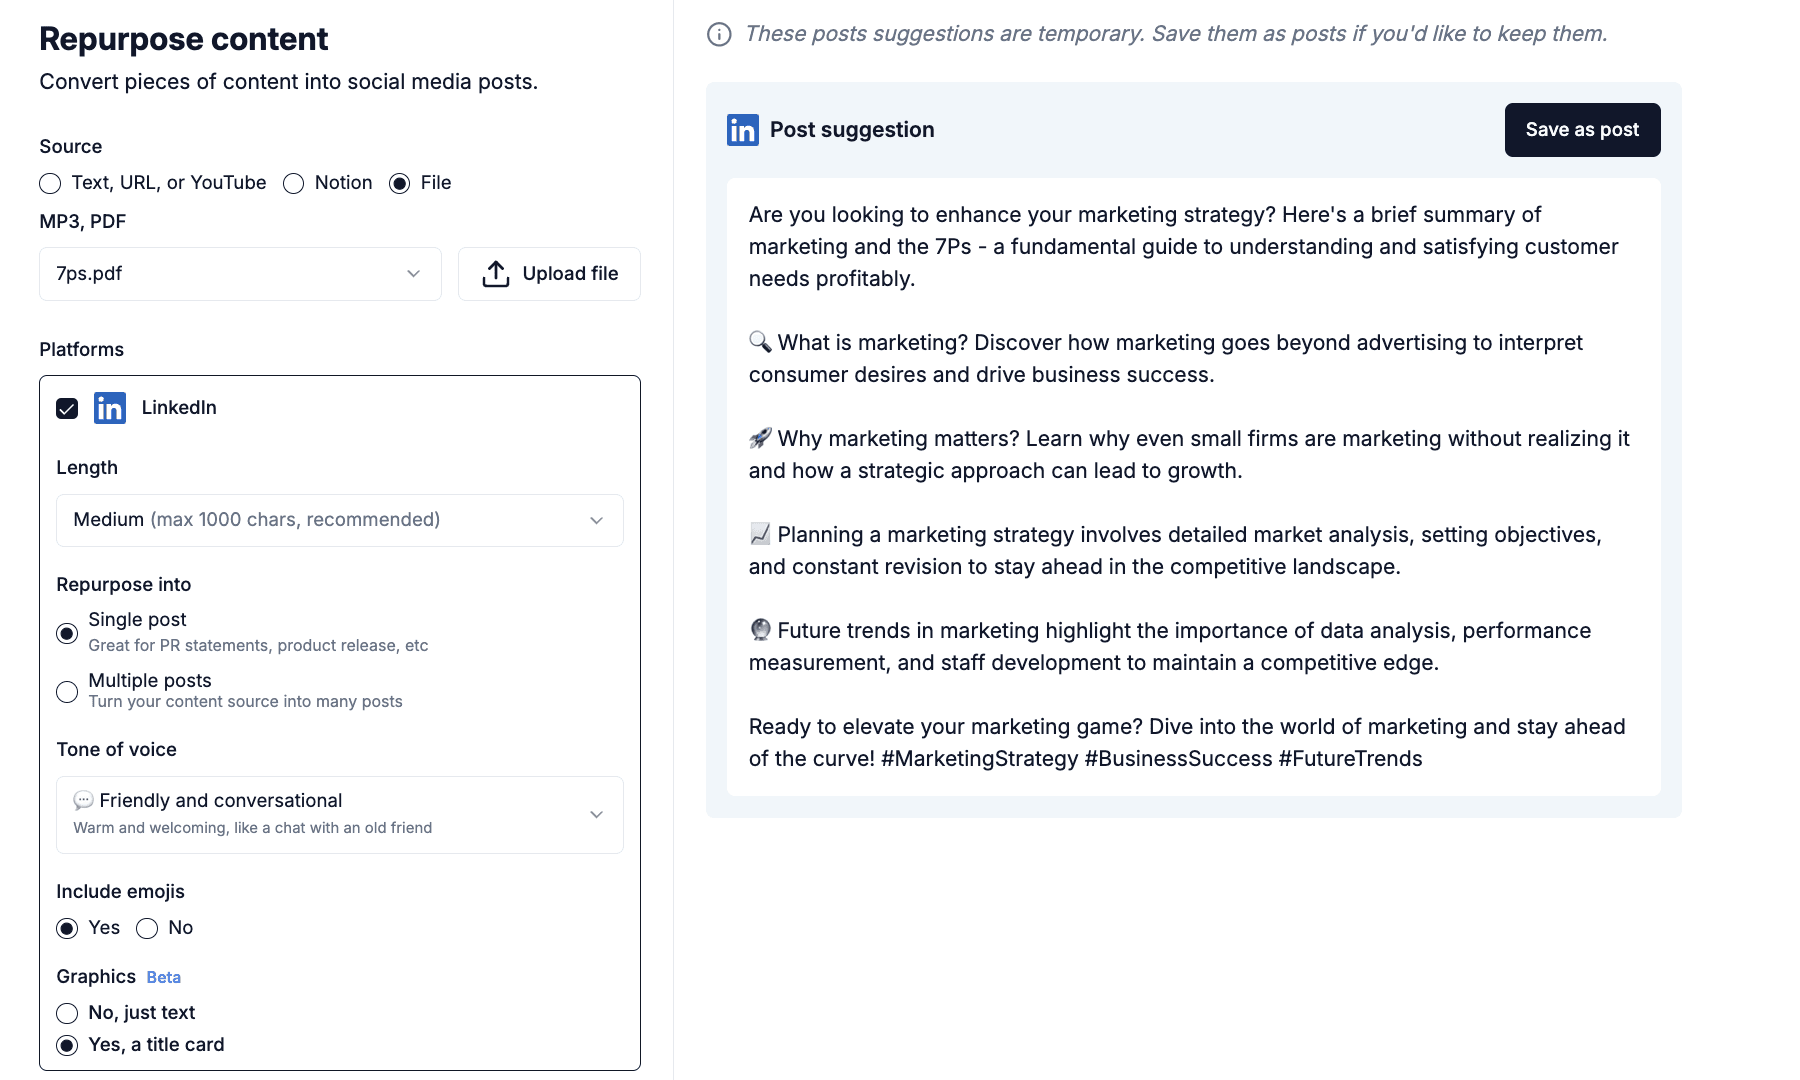Click the Upload file button
Viewport: 1800px width, 1080px height.
[549, 274]
